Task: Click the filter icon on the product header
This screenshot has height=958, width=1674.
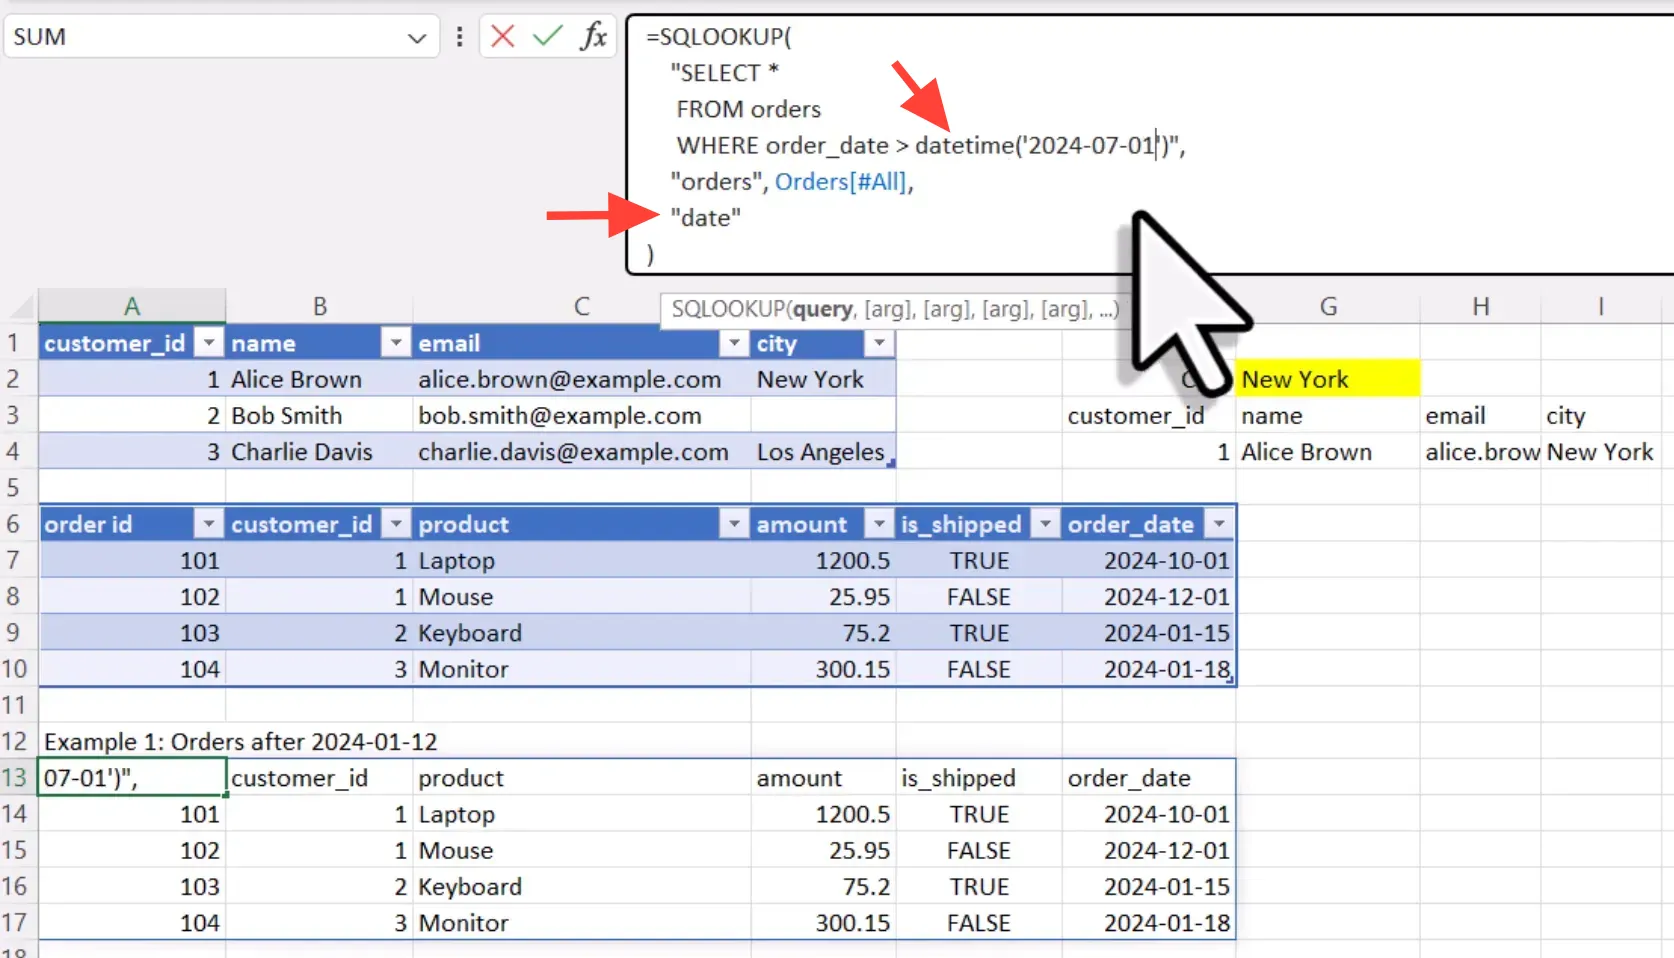Action: [735, 523]
